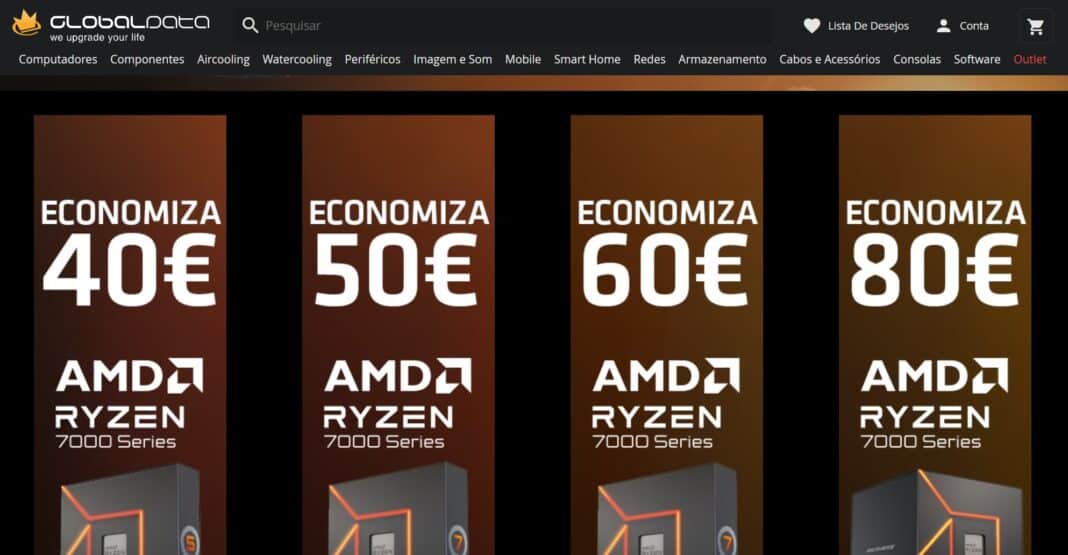Viewport: 1068px width, 555px height.
Task: Select the Economiza 60€ Ryzen banner
Action: coord(667,335)
